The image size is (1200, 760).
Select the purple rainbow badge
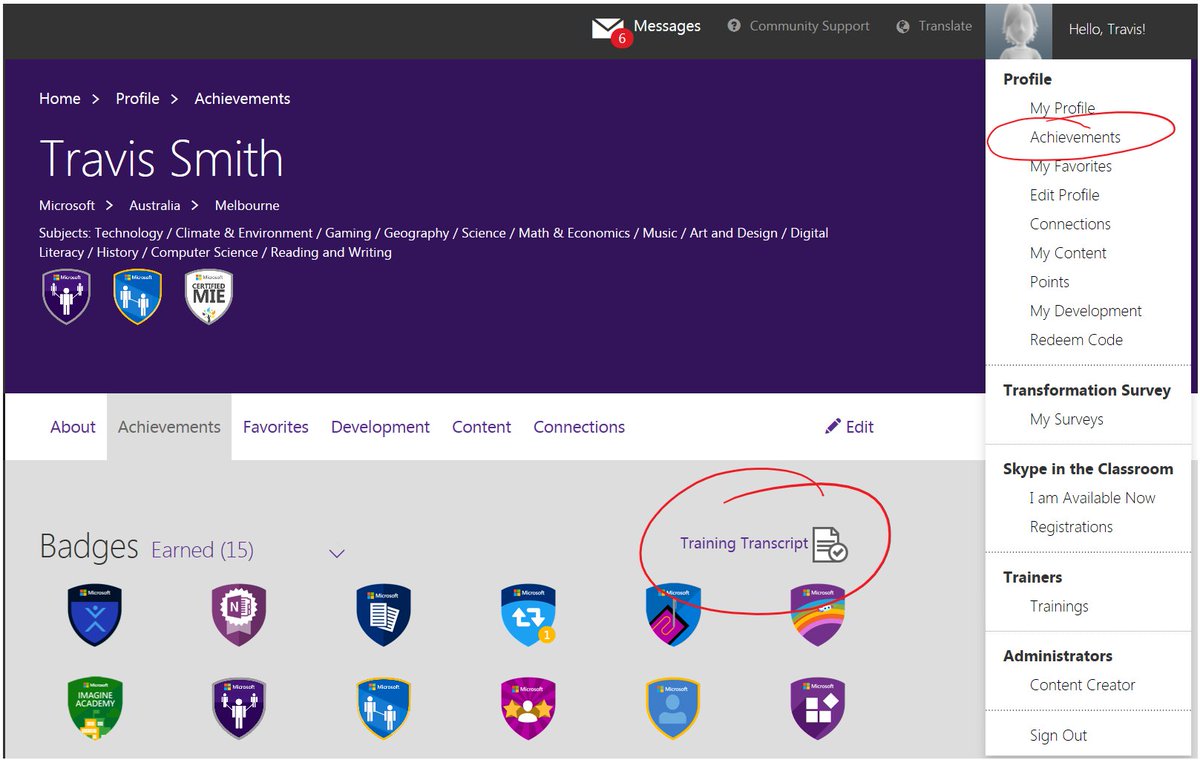pyautogui.click(x=818, y=615)
